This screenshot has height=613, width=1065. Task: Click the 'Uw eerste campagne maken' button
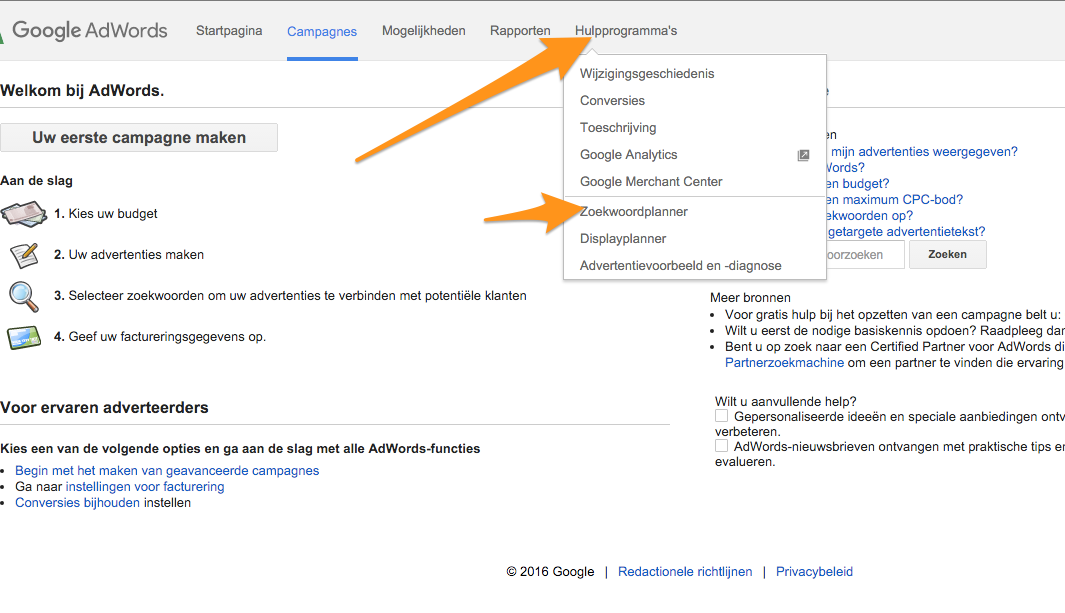click(139, 137)
